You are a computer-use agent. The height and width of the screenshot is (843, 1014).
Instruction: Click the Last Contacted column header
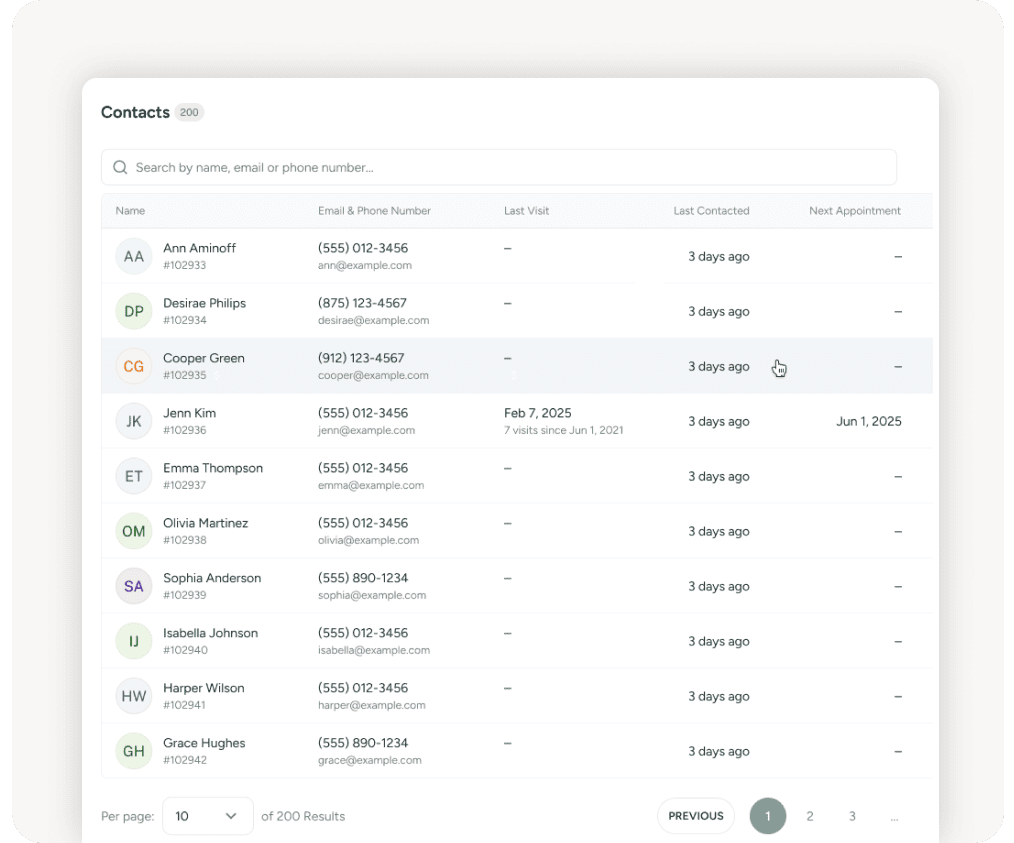click(x=711, y=211)
